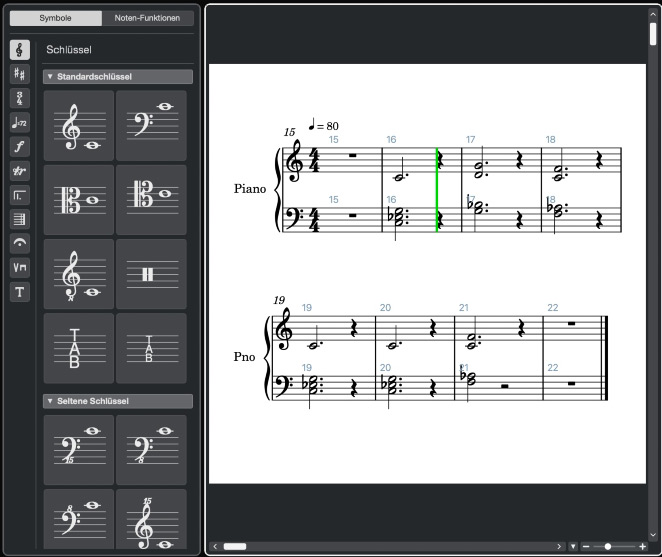Click the Pno staff label
The height and width of the screenshot is (557, 662).
(x=244, y=357)
